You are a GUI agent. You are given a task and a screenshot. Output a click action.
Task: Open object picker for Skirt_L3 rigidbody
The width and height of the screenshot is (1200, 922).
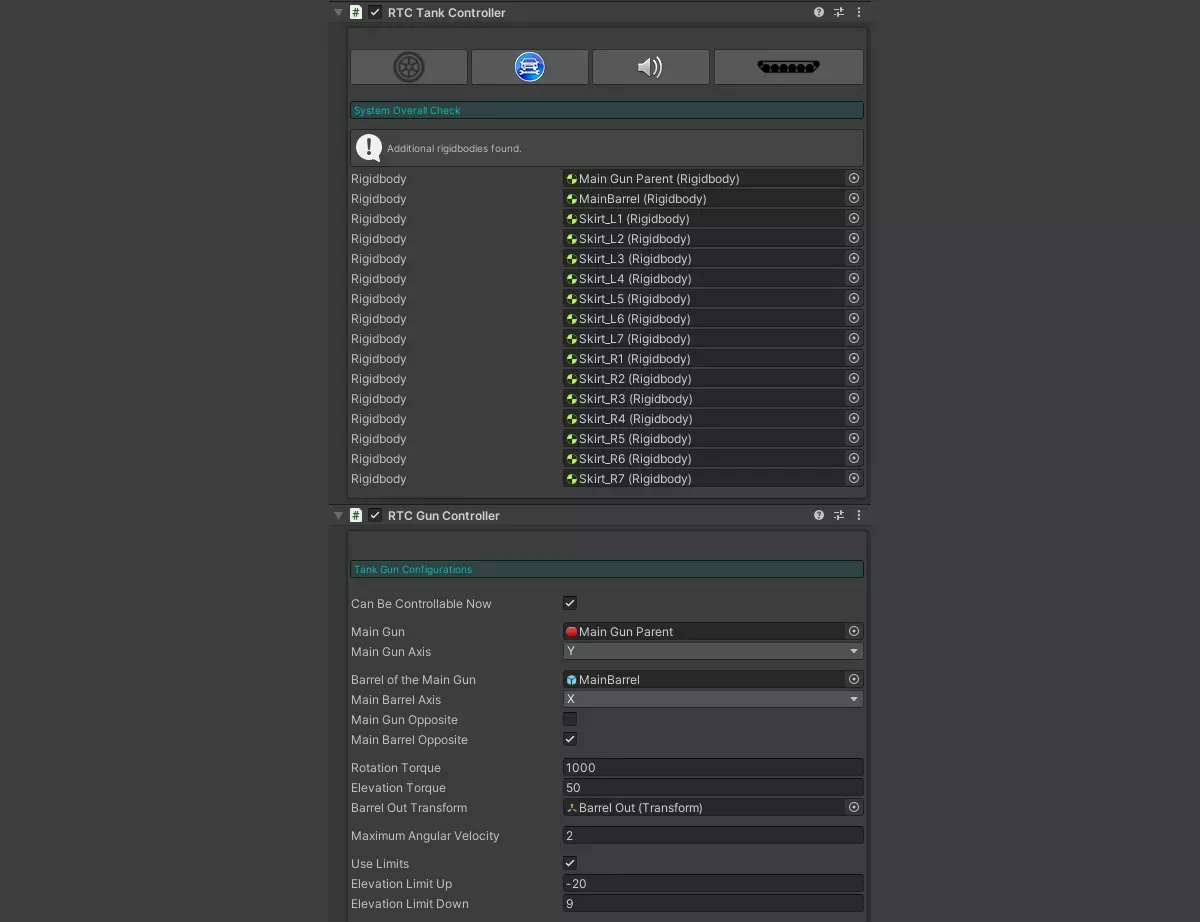pyautogui.click(x=854, y=258)
